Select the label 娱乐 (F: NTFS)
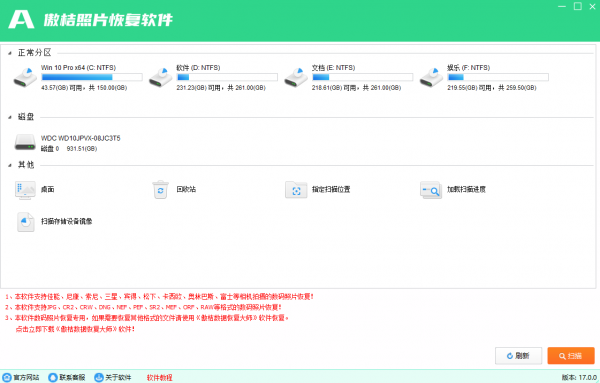This screenshot has width=600, height=383. pyautogui.click(x=469, y=68)
